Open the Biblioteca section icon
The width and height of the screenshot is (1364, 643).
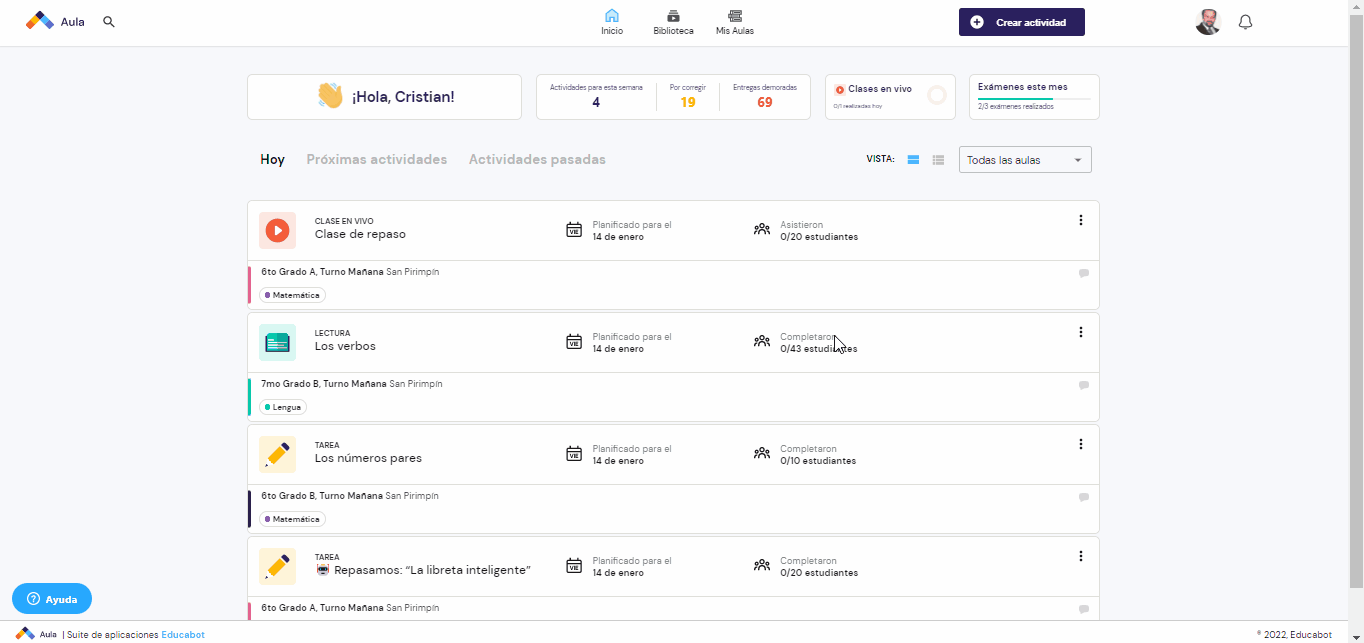[x=673, y=16]
